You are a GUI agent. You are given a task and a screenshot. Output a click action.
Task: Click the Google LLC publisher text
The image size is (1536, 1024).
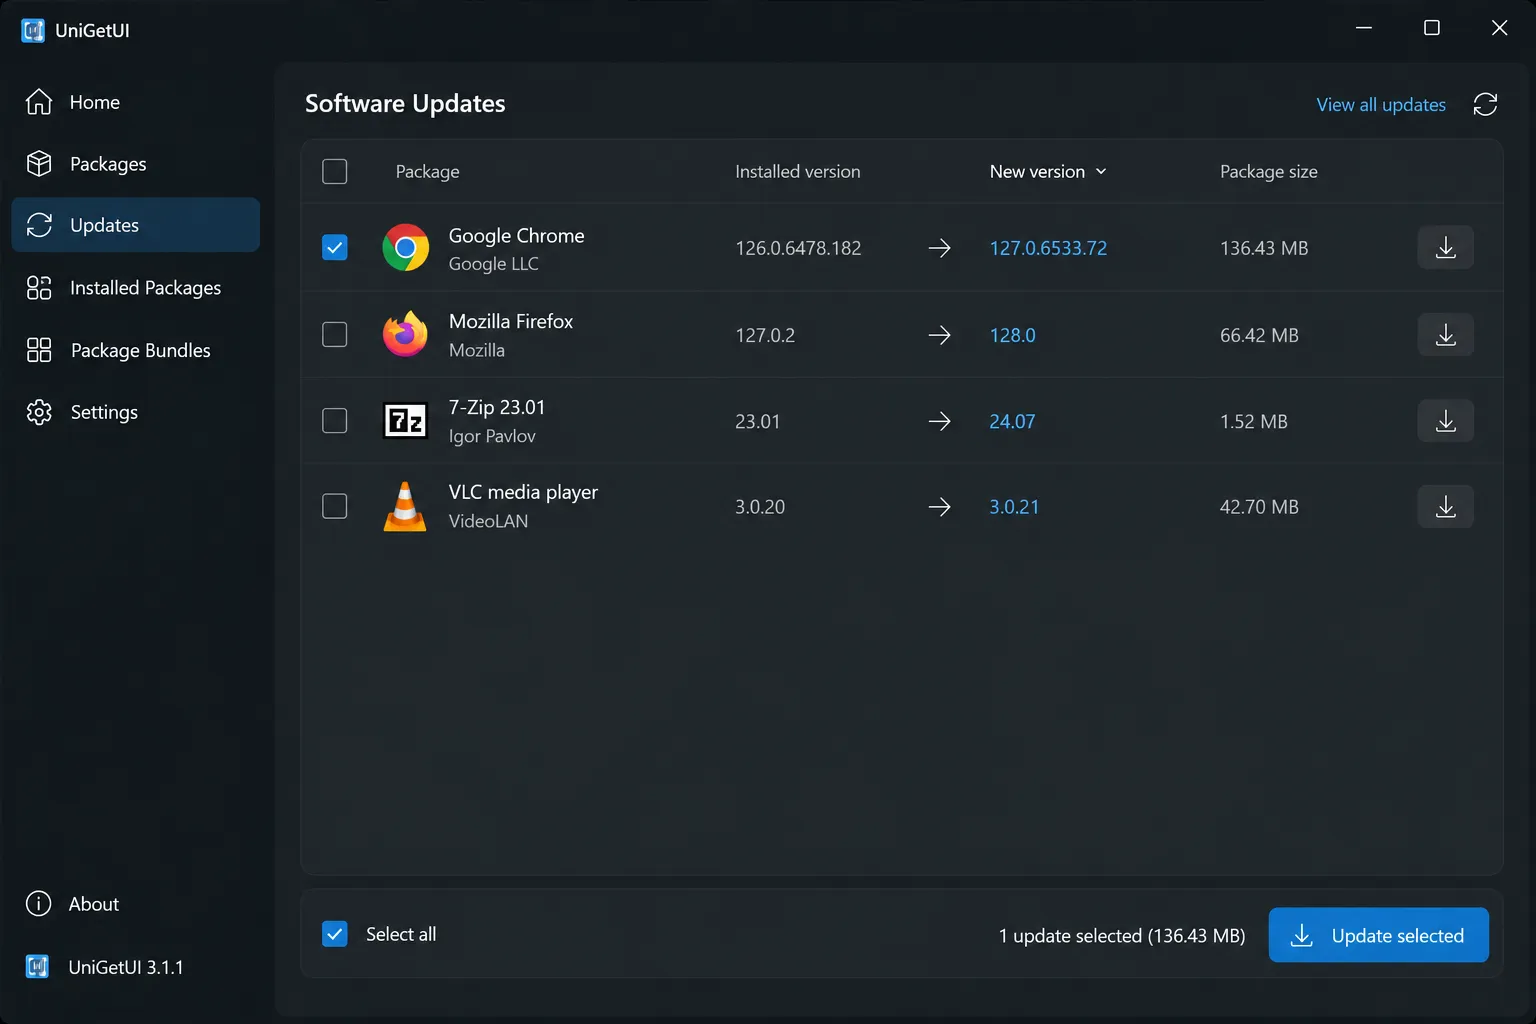pyautogui.click(x=493, y=263)
